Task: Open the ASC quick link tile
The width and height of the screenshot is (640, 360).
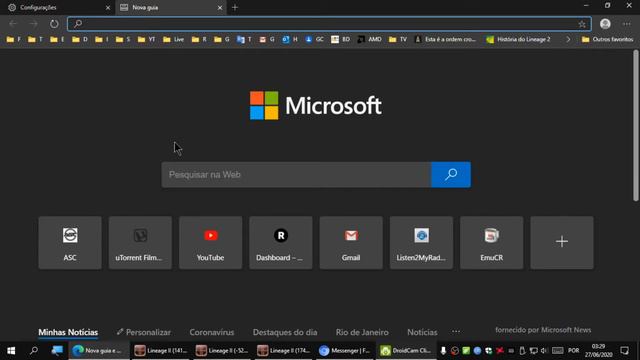Action: tap(70, 242)
